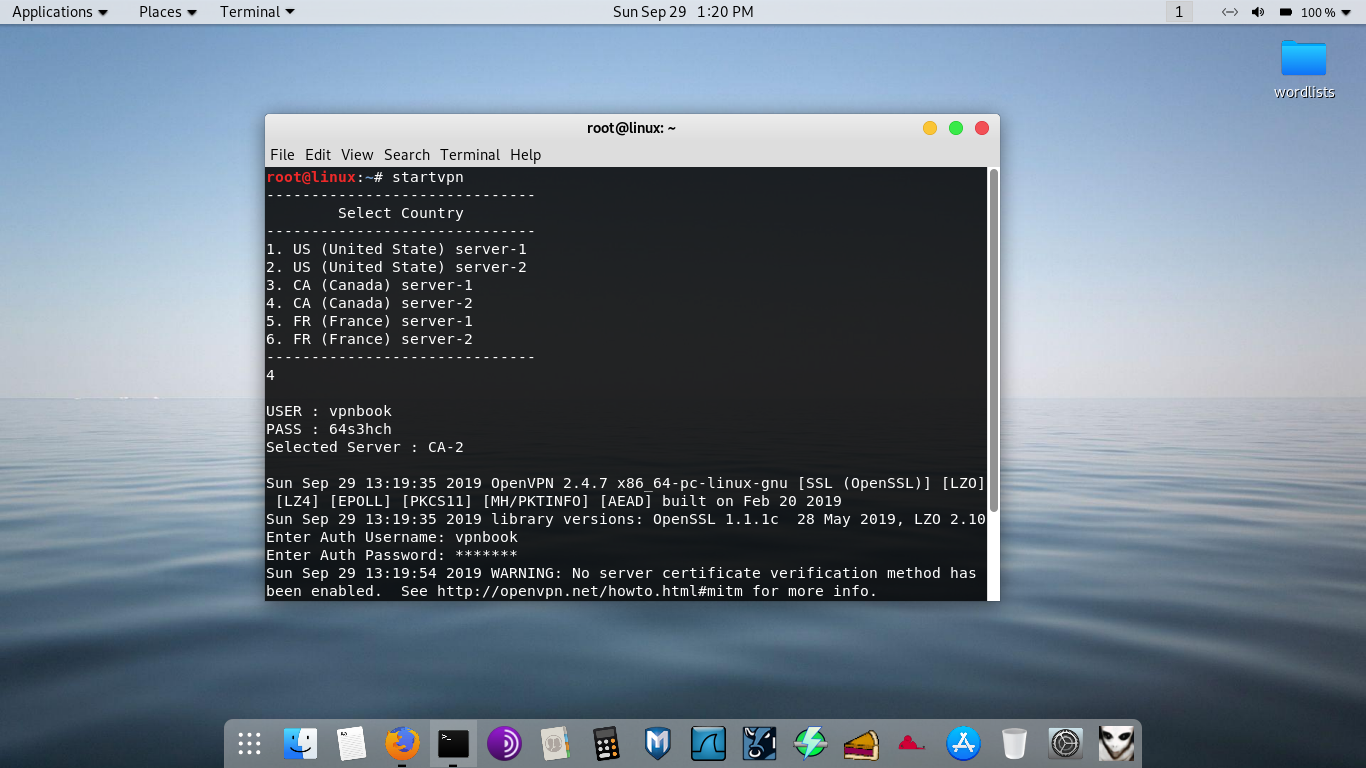
Task: Open the blue App Store dock icon
Action: click(x=963, y=743)
